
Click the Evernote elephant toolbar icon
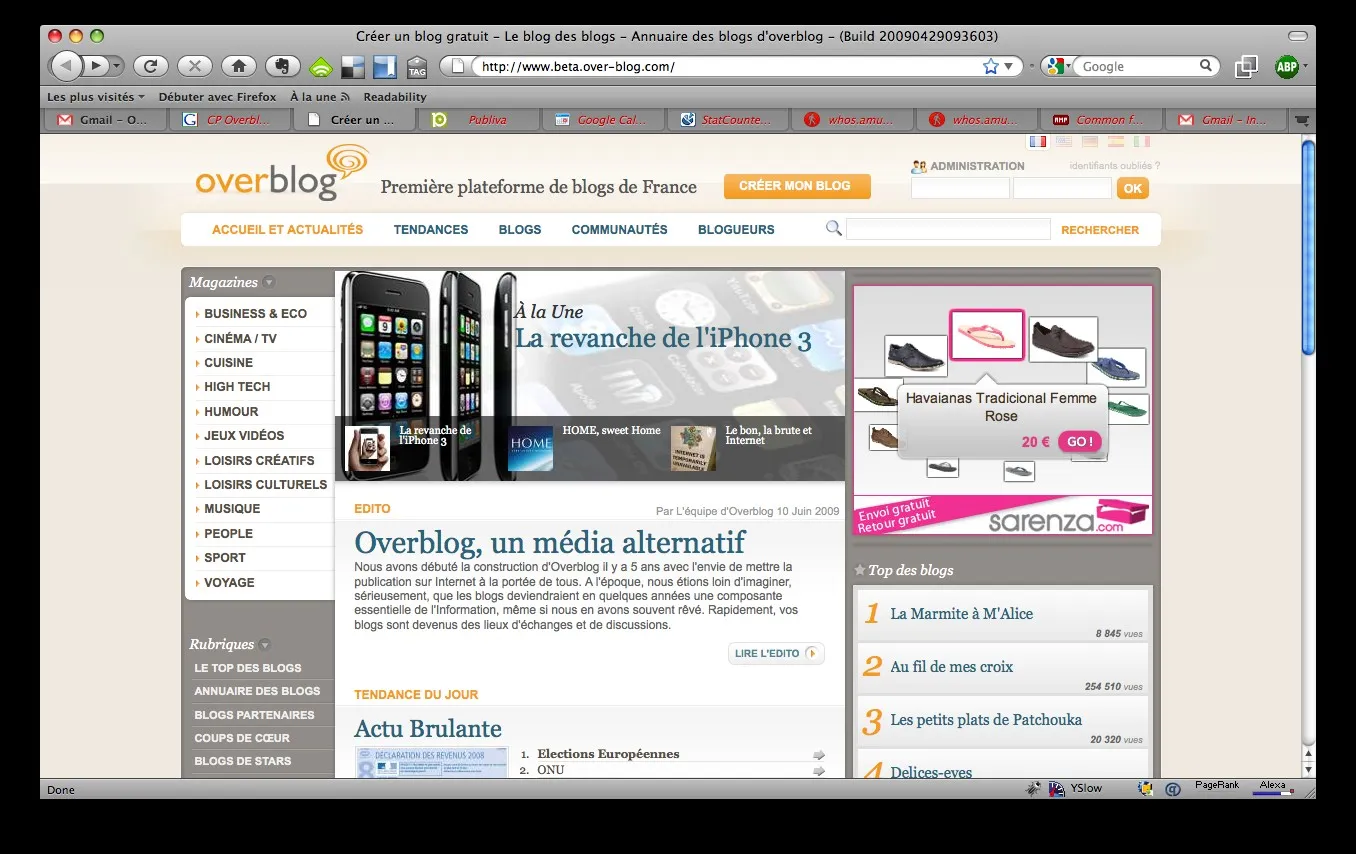pyautogui.click(x=283, y=66)
